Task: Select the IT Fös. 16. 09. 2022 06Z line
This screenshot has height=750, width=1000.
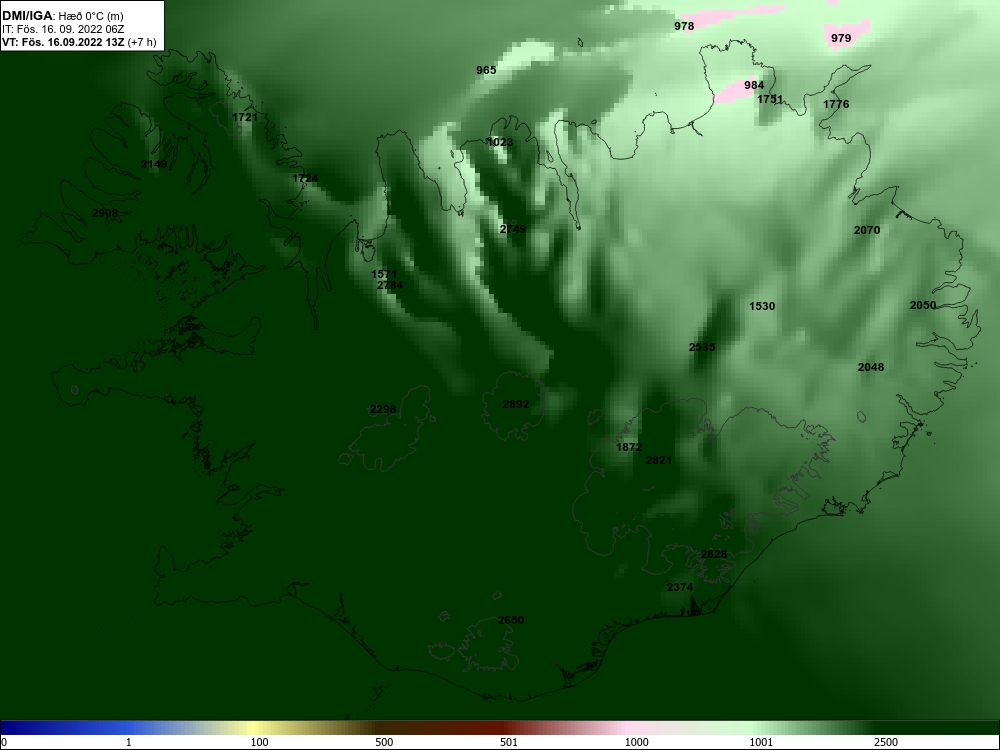Action: point(63,29)
